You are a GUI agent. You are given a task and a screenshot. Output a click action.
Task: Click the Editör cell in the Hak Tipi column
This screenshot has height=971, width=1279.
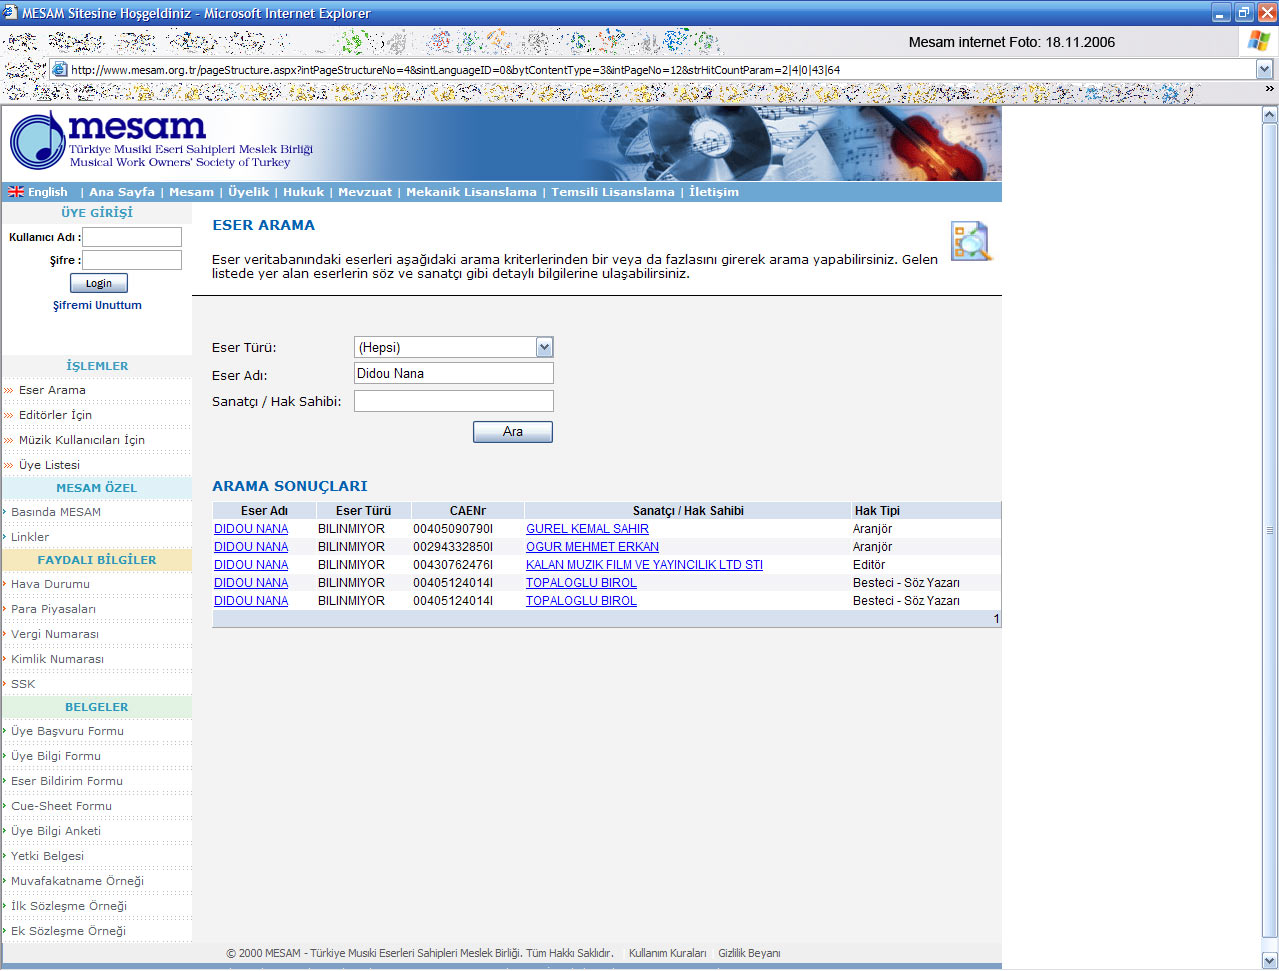click(x=869, y=565)
